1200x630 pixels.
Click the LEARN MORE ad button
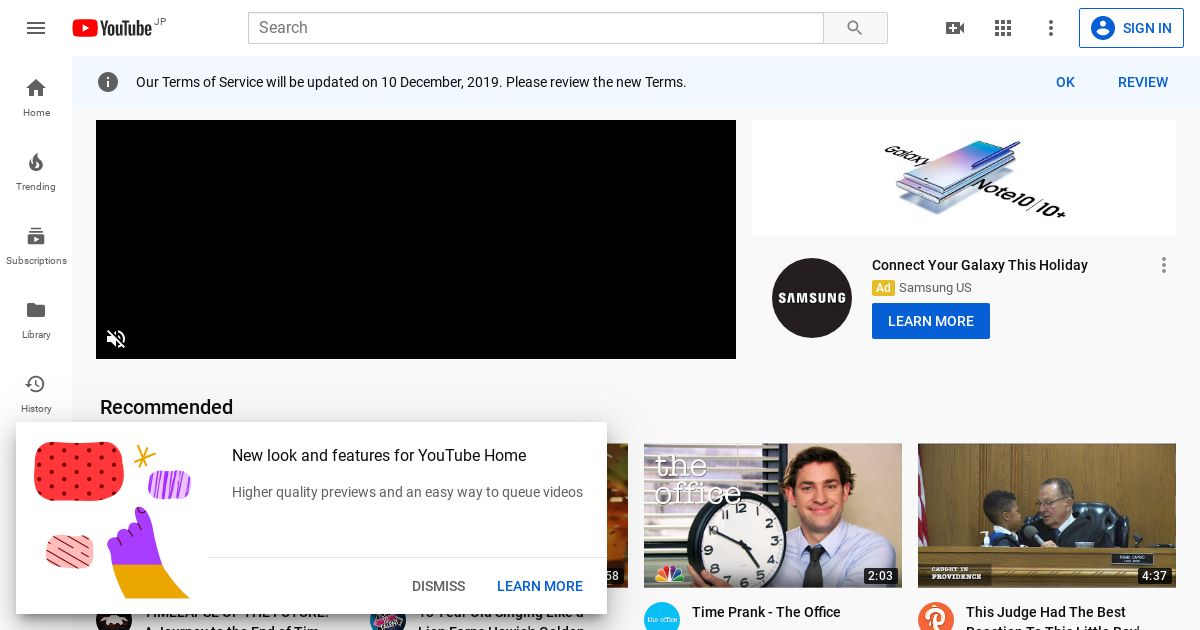(x=931, y=321)
